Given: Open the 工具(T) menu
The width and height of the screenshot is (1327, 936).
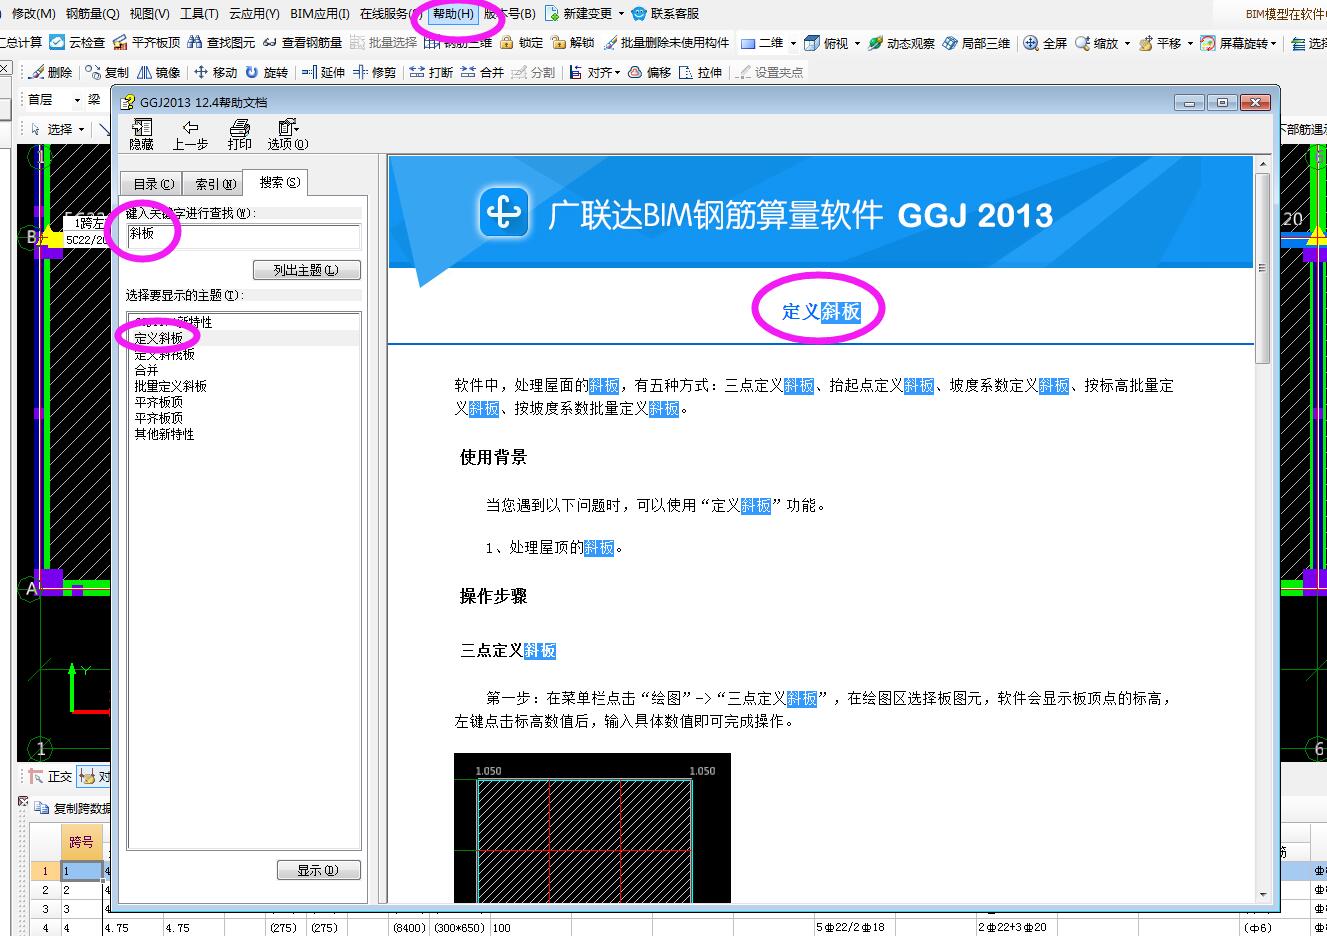Looking at the screenshot, I should [x=199, y=14].
